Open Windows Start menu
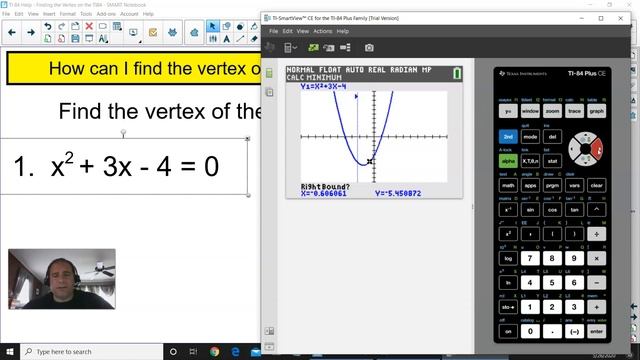This screenshot has width=640, height=360. [10, 351]
